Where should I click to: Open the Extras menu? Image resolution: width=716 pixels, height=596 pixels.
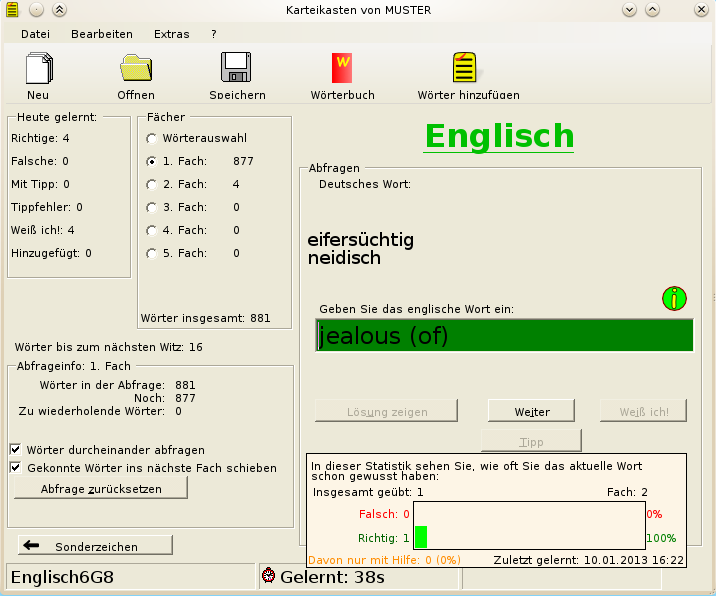172,34
